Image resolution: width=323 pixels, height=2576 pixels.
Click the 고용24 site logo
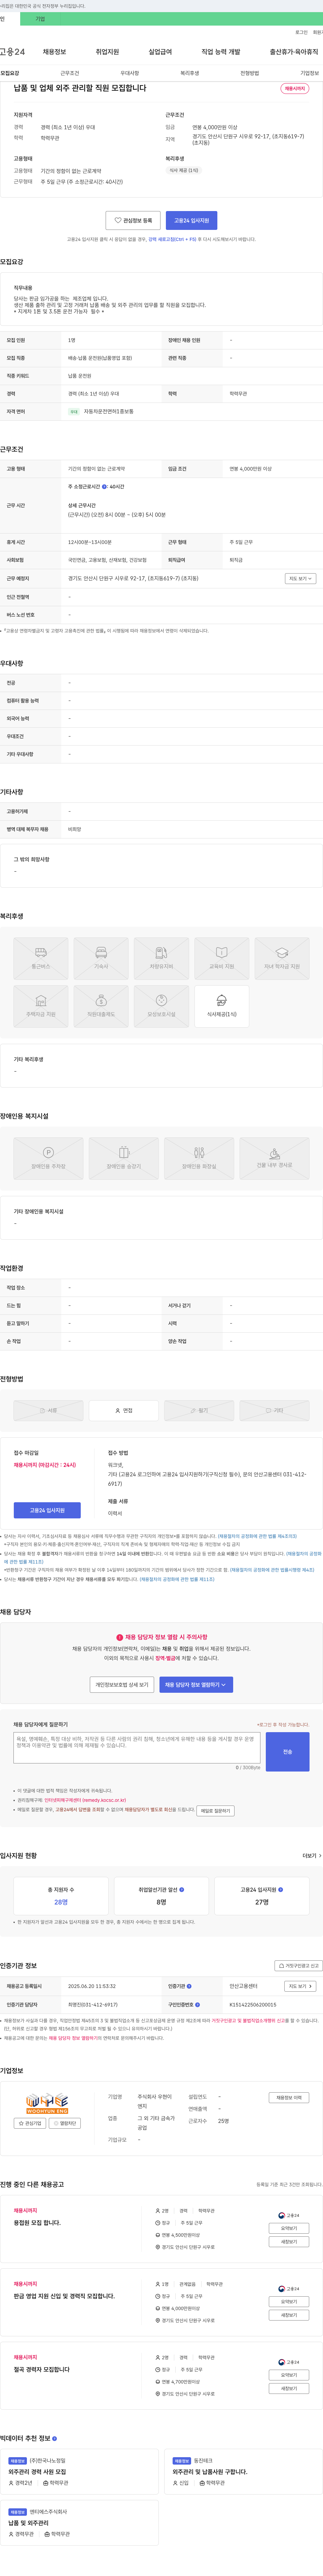pyautogui.click(x=12, y=52)
